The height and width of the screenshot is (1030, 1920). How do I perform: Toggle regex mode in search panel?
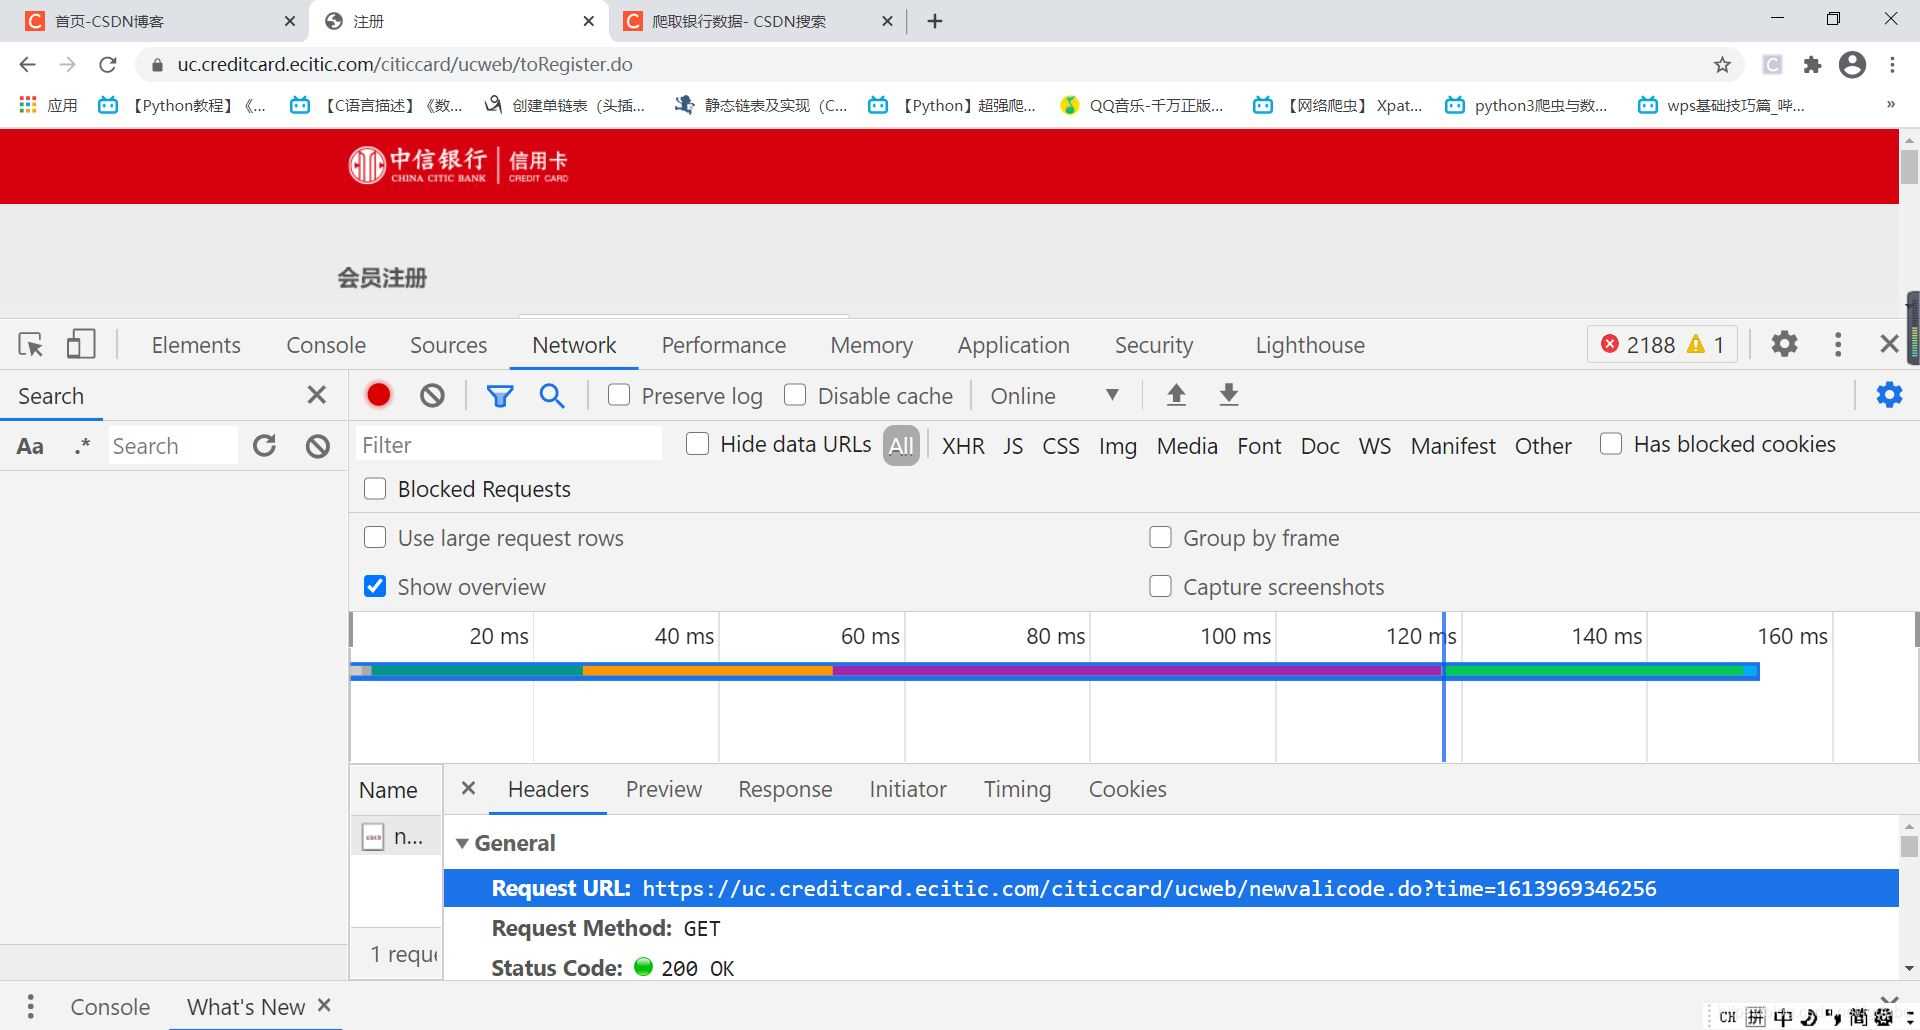point(81,446)
